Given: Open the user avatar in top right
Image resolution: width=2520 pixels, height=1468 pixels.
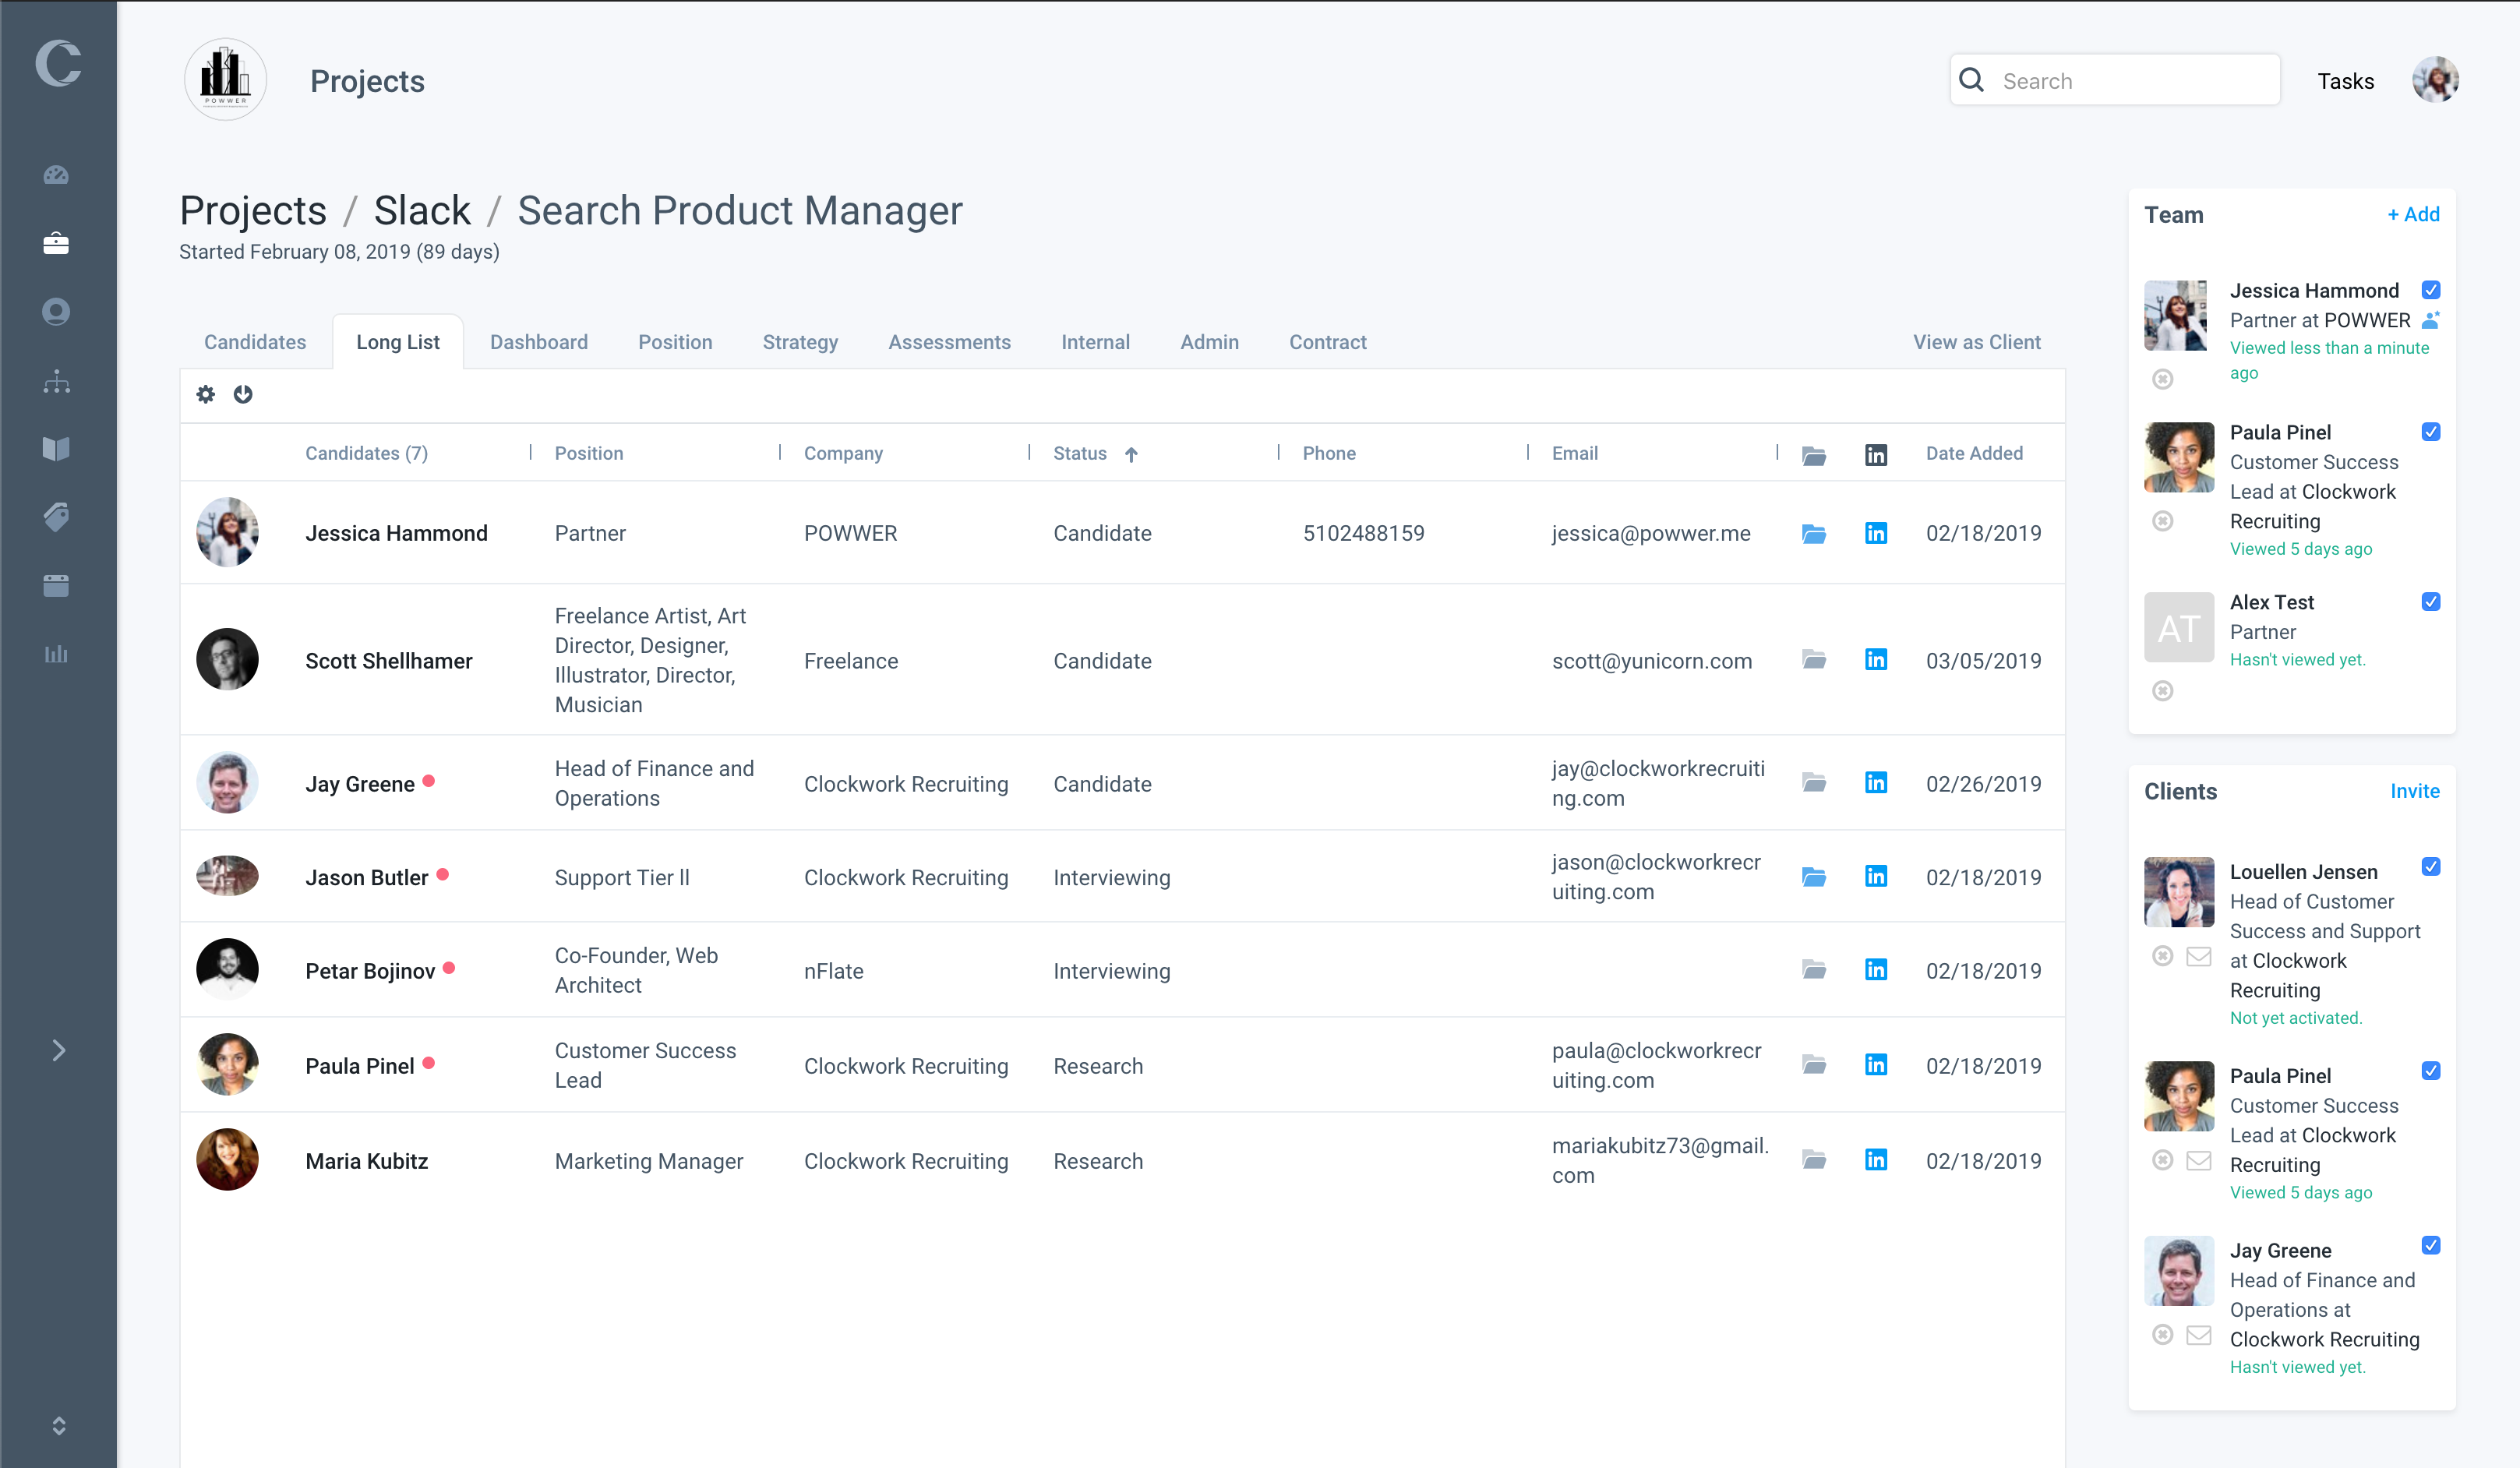Looking at the screenshot, I should click(x=2435, y=80).
